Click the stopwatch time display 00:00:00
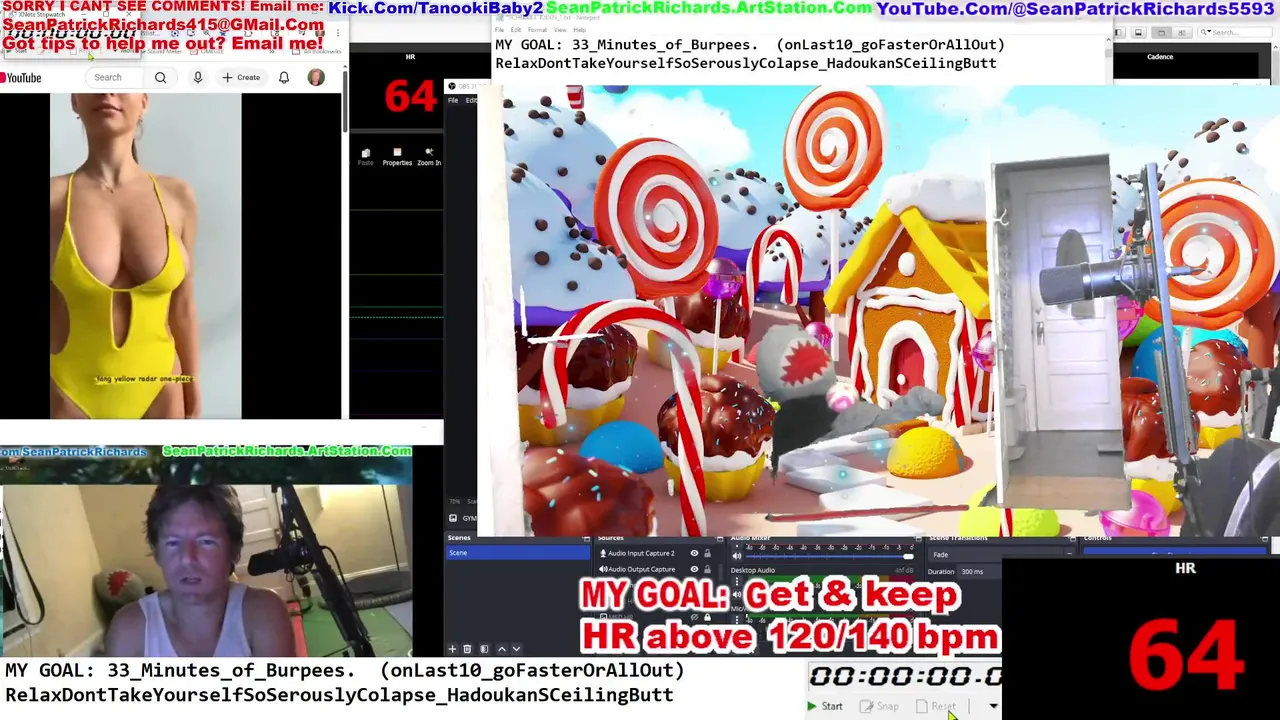 [905, 676]
